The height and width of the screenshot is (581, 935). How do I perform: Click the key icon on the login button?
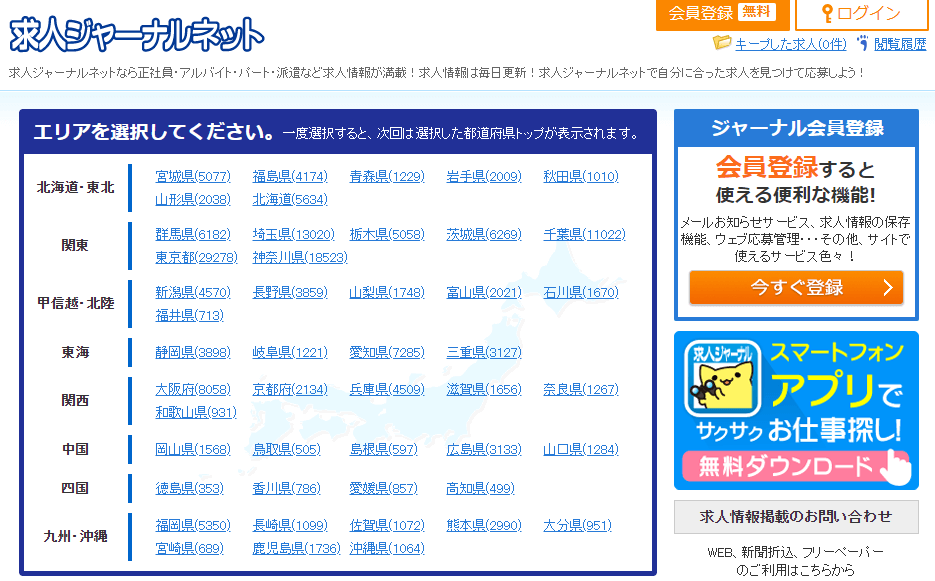827,13
